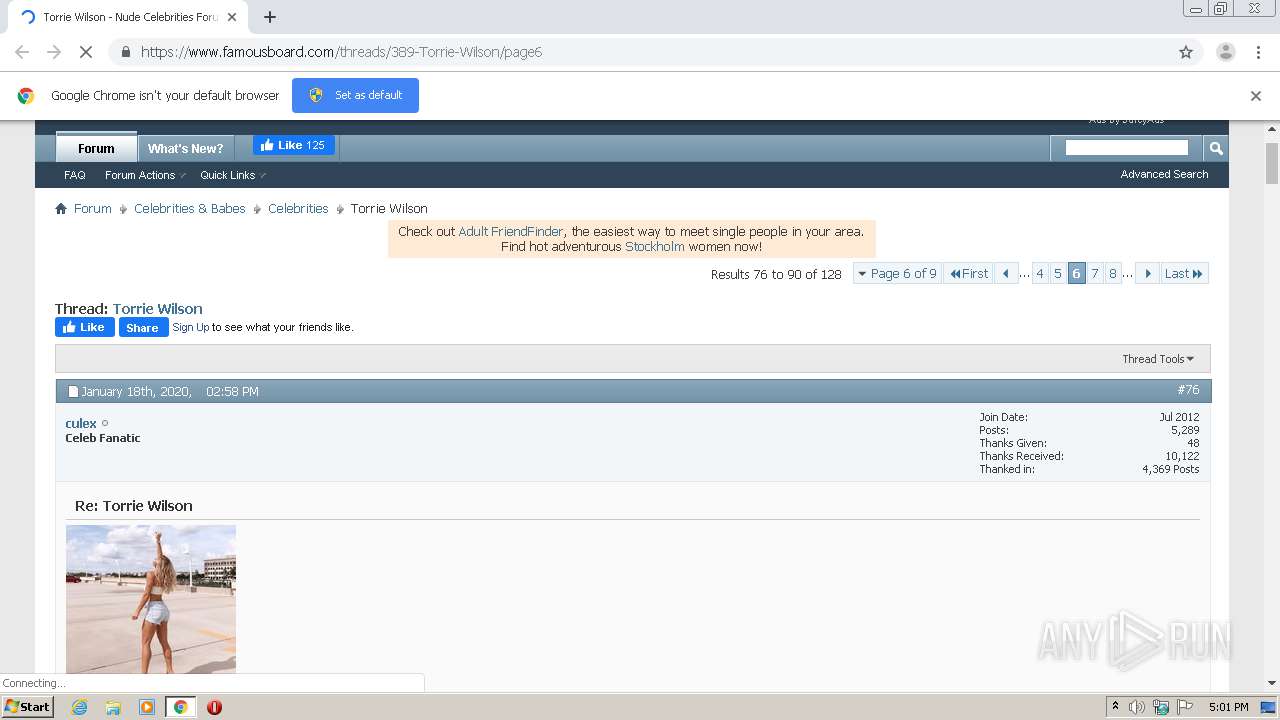Open the FAQ menu item

click(x=75, y=175)
